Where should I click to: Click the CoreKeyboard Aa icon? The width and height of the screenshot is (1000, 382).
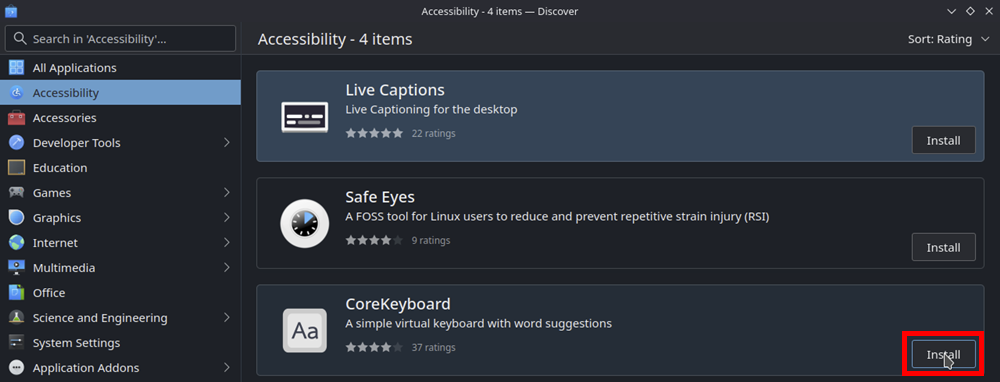tap(305, 330)
